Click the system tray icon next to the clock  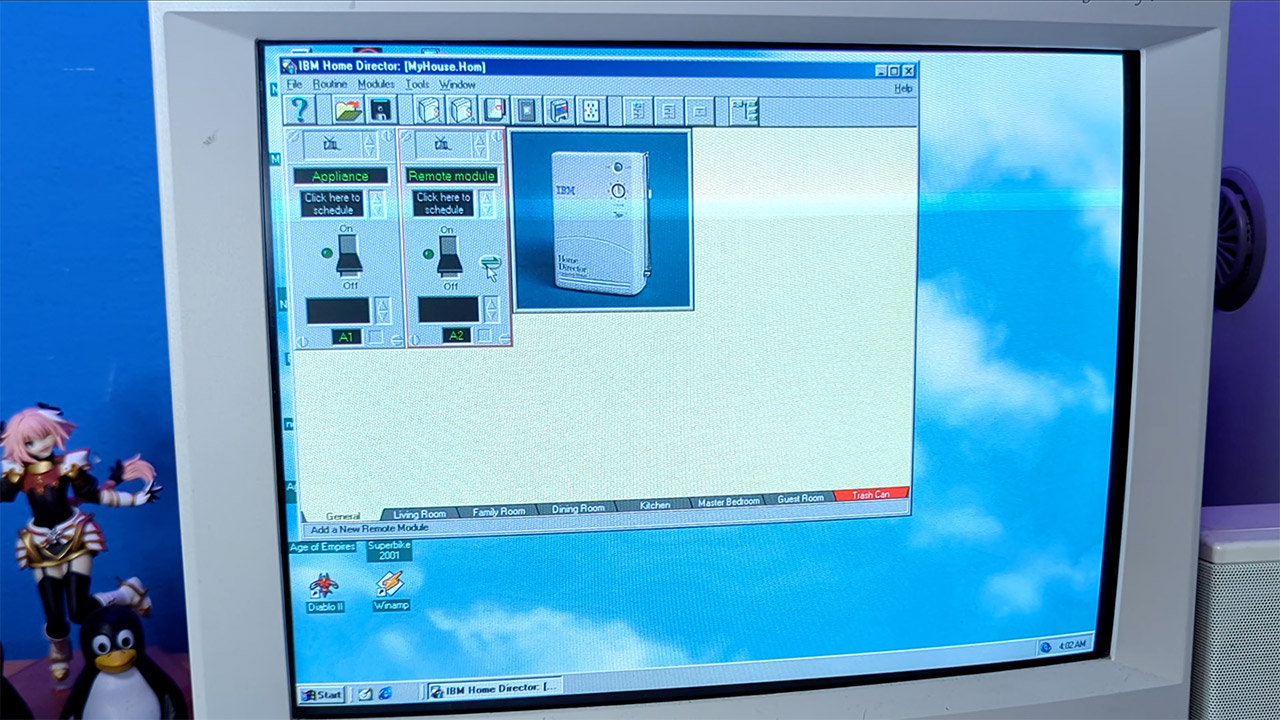pyautogui.click(x=1046, y=646)
